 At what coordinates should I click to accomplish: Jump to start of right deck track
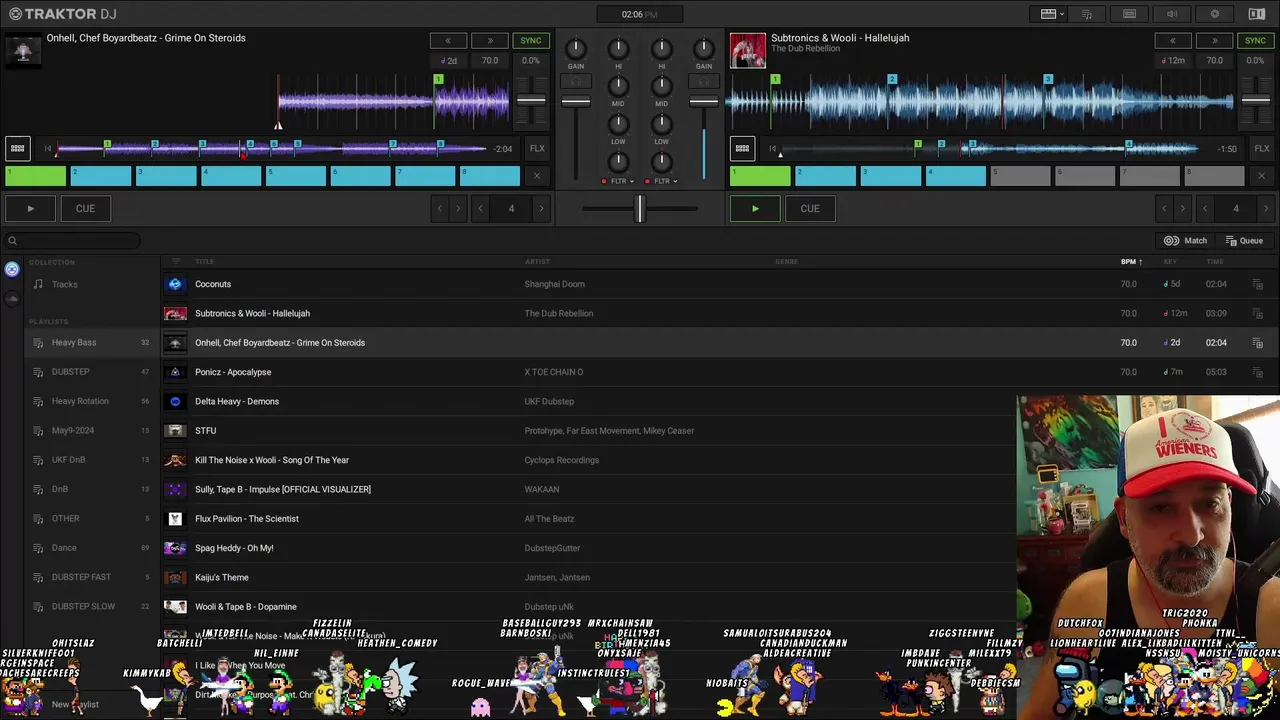[772, 149]
